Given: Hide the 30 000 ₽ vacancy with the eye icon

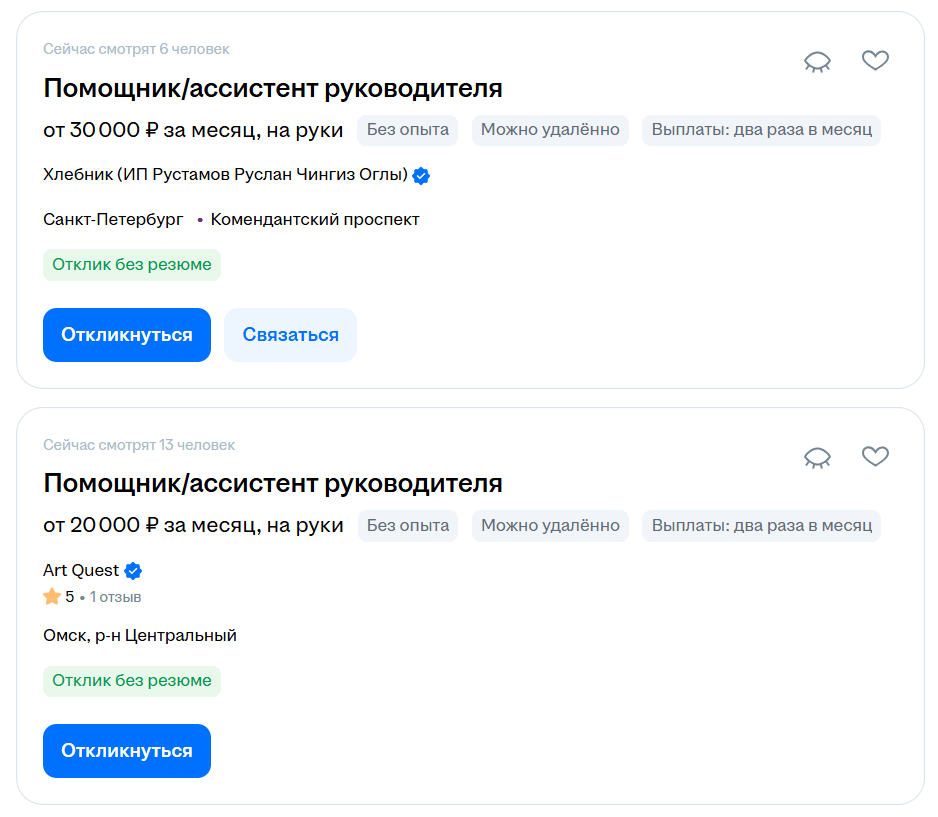Looking at the screenshot, I should (817, 62).
